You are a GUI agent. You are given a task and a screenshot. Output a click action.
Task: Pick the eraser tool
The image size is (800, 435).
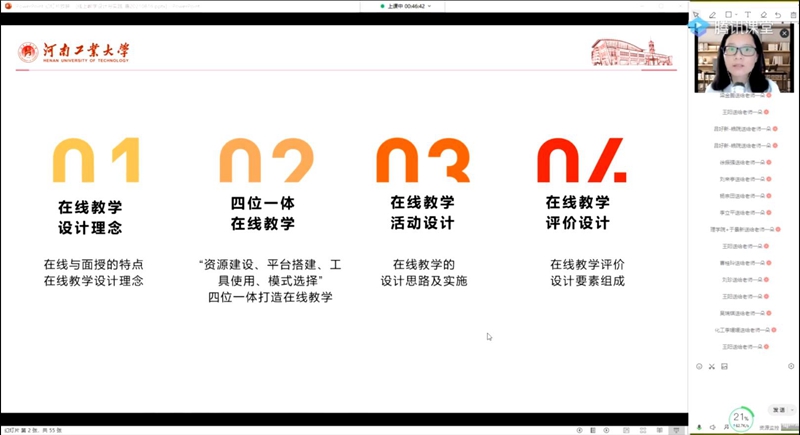(x=763, y=15)
